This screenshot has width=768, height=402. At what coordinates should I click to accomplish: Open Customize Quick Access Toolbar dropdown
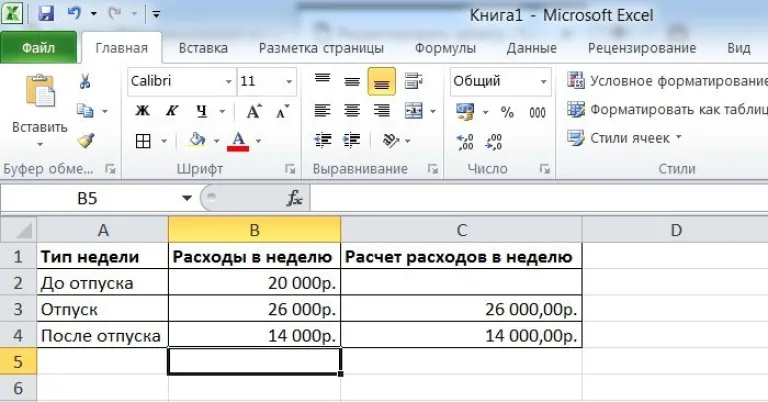[156, 14]
